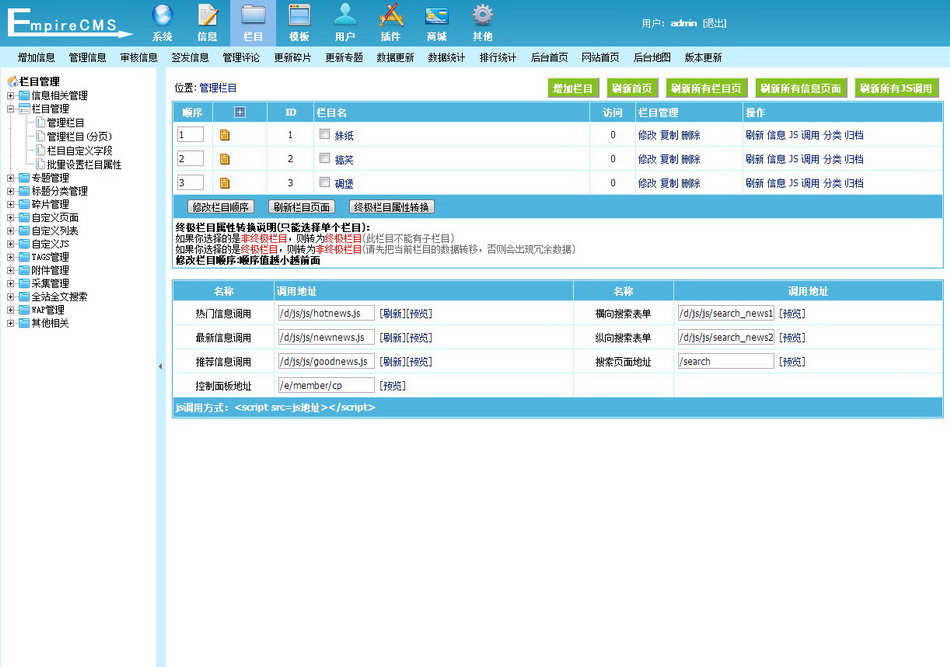Expand the 信息相关管理 tree node
The image size is (950, 667).
pos(10,96)
